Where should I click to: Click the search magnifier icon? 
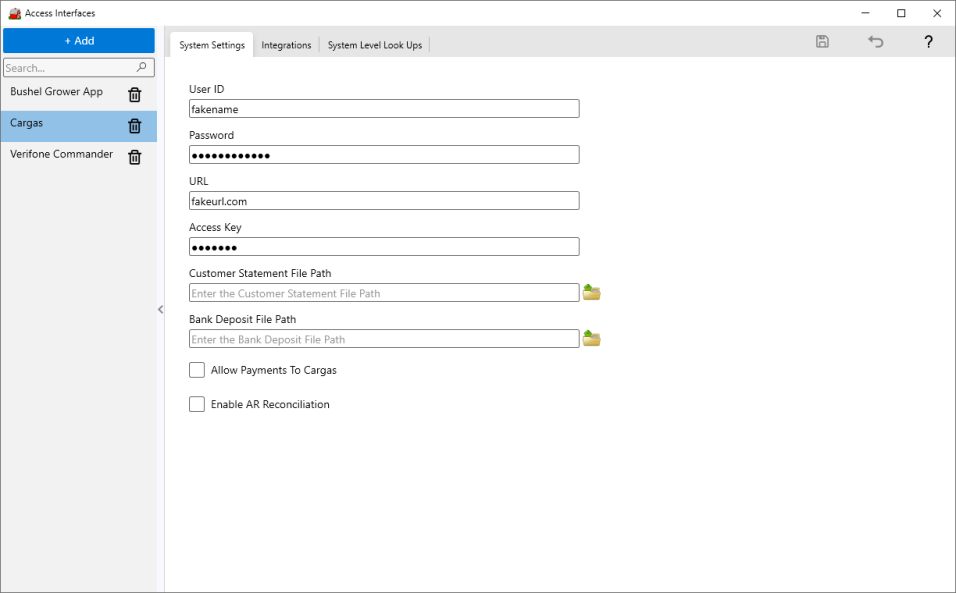[x=143, y=68]
